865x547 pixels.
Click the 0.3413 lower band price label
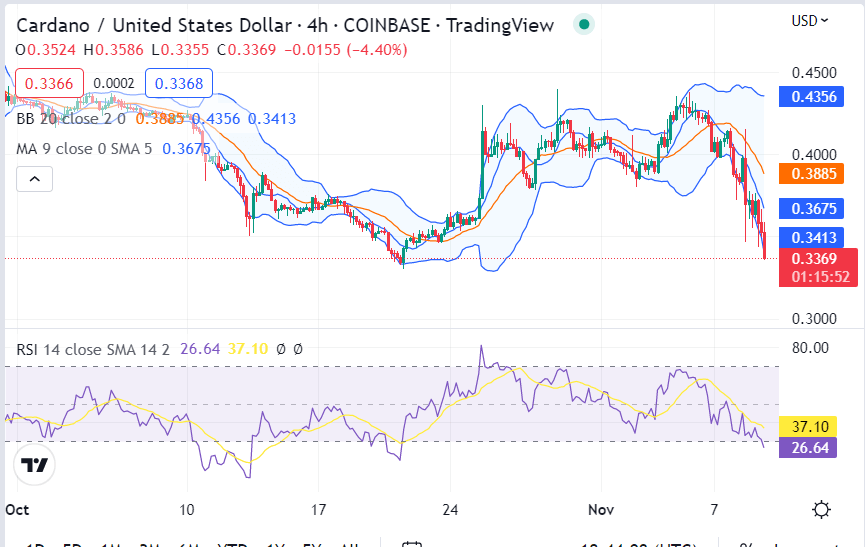[x=811, y=238]
